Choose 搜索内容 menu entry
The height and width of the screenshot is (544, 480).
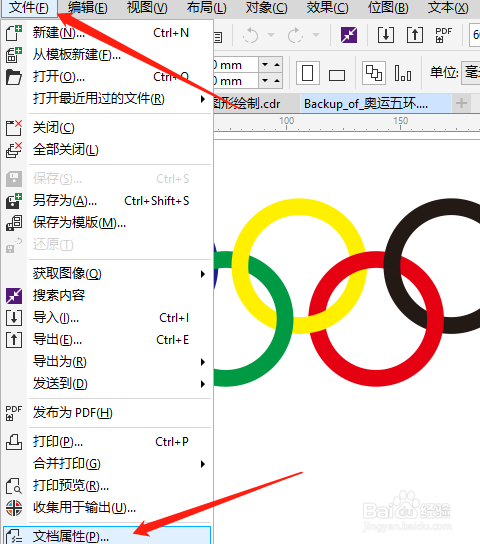click(108, 296)
